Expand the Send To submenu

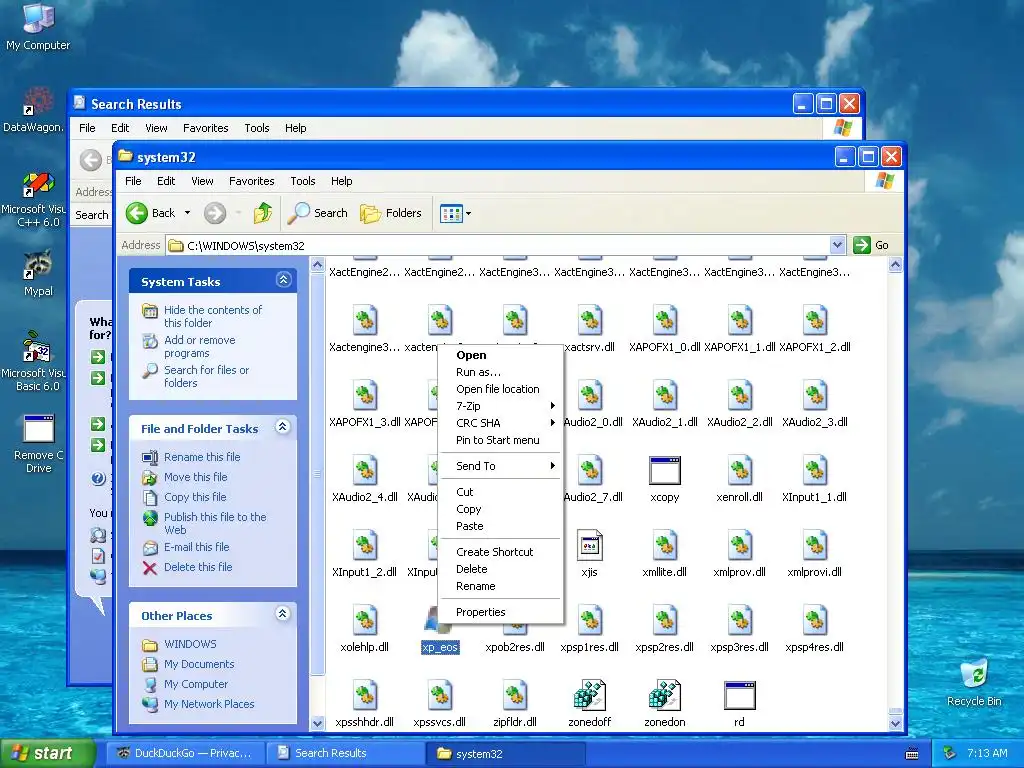[x=500, y=466]
